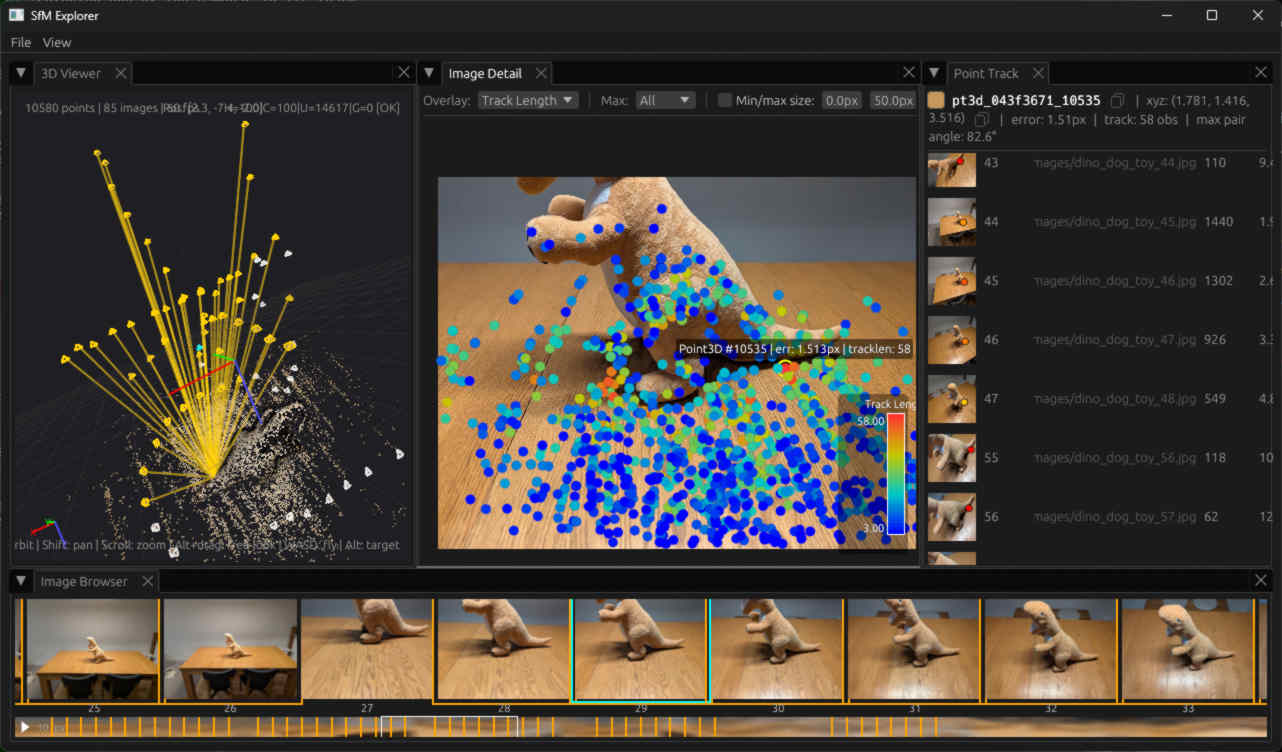The width and height of the screenshot is (1282, 752).
Task: Select image thumbnail 27 in Image Browser
Action: tap(367, 649)
